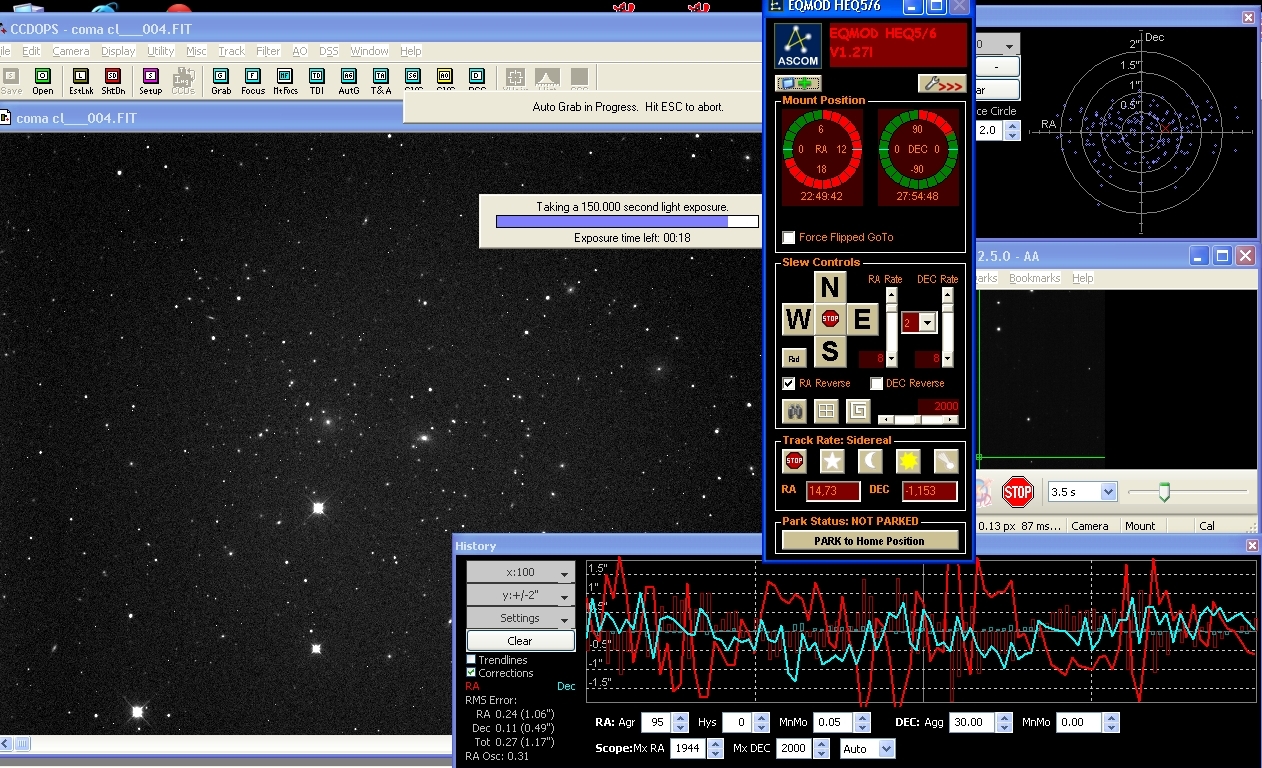Open the Display menu in CCDOPS
This screenshot has height=768, width=1262.
(118, 51)
